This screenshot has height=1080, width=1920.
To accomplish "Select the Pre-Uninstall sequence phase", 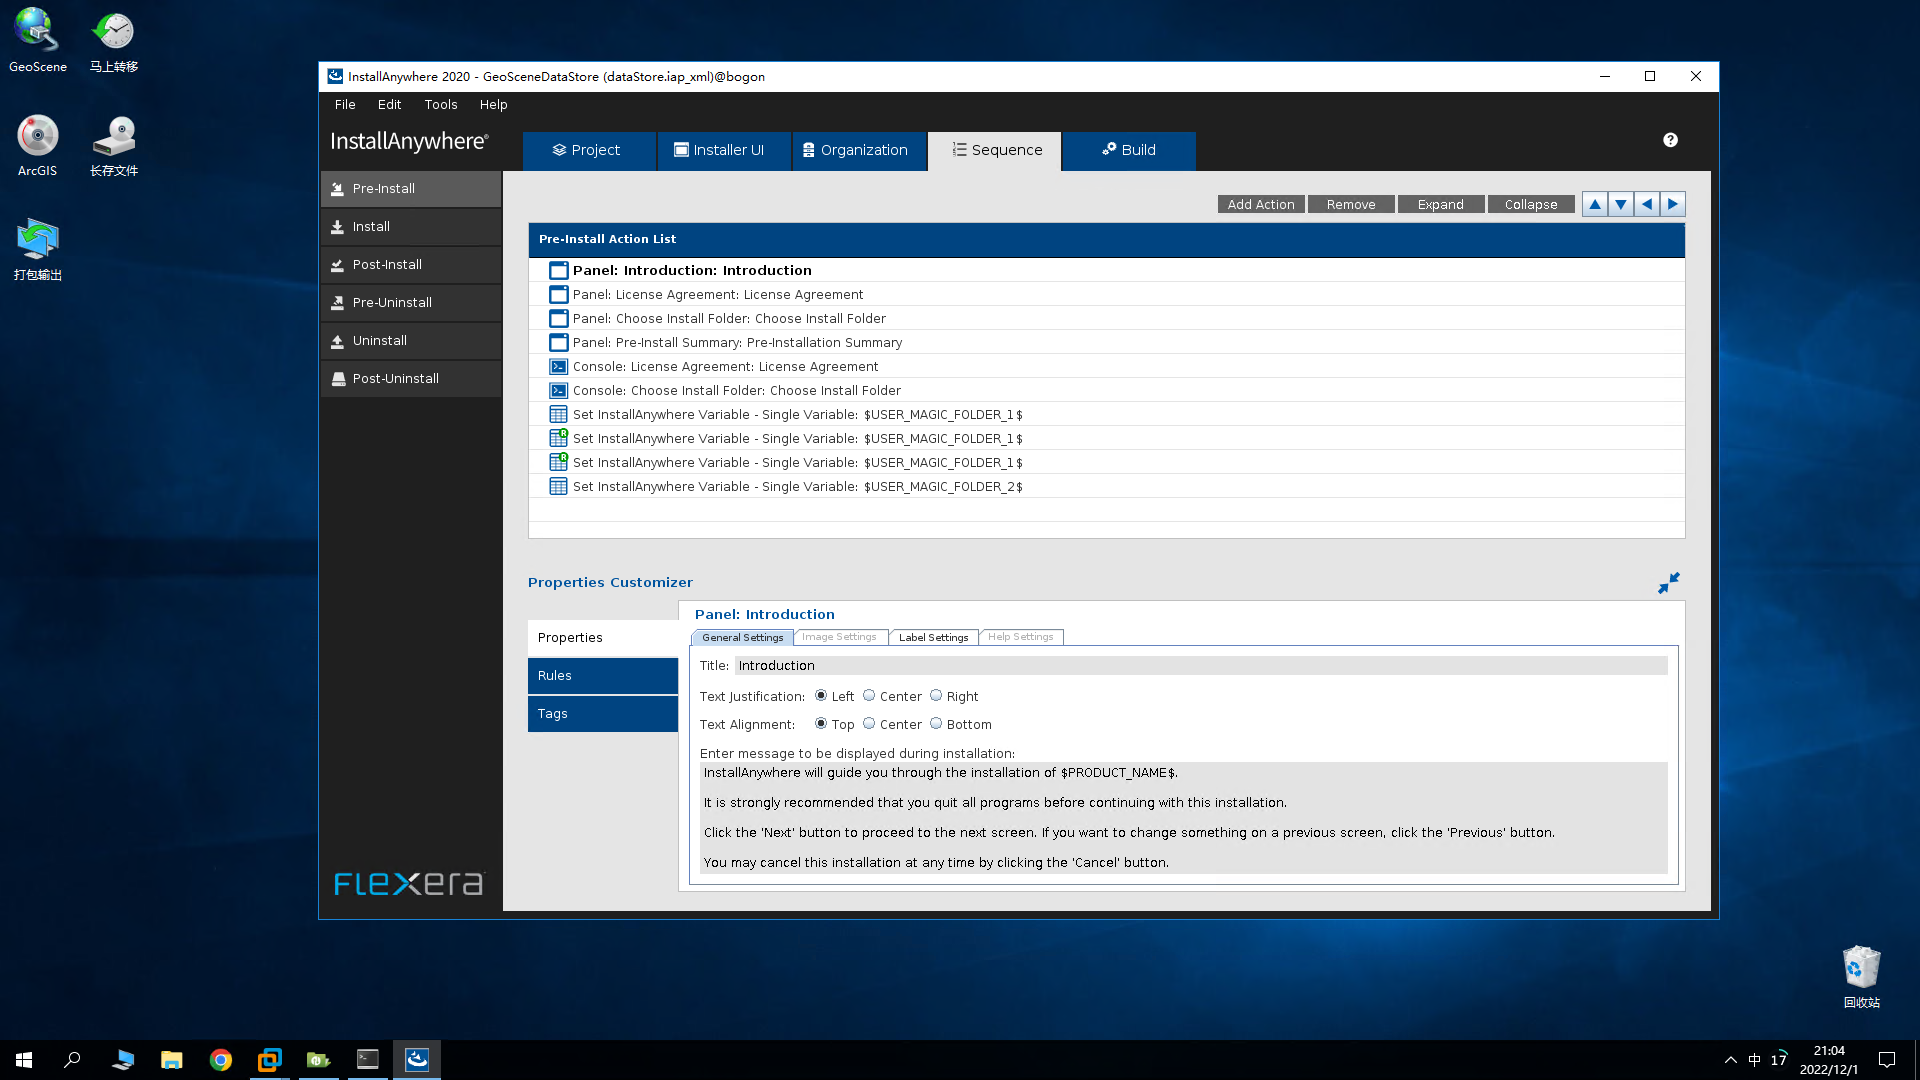I will point(411,303).
